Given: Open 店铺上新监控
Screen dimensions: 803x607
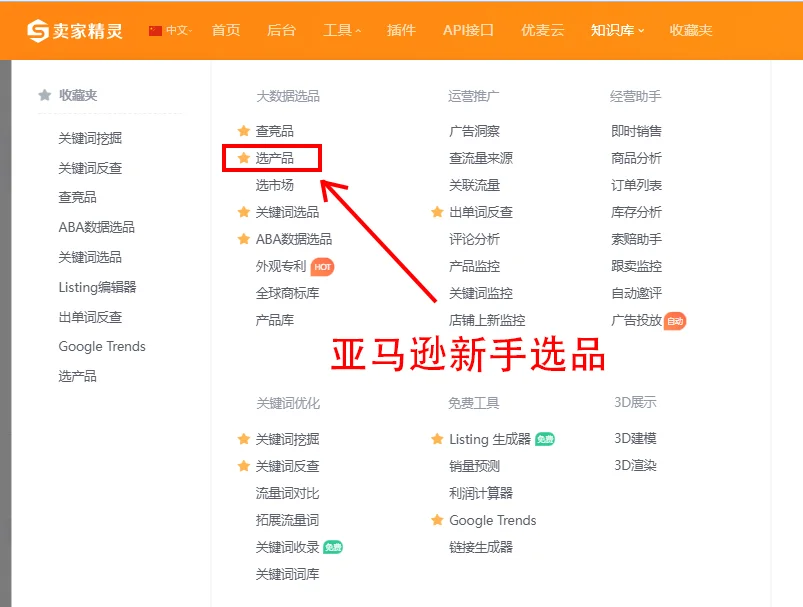Looking at the screenshot, I should pyautogui.click(x=487, y=321).
